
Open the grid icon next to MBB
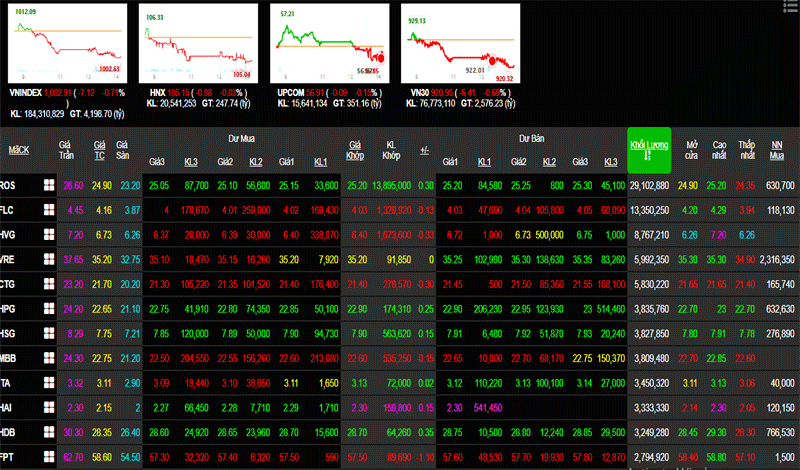pos(49,358)
